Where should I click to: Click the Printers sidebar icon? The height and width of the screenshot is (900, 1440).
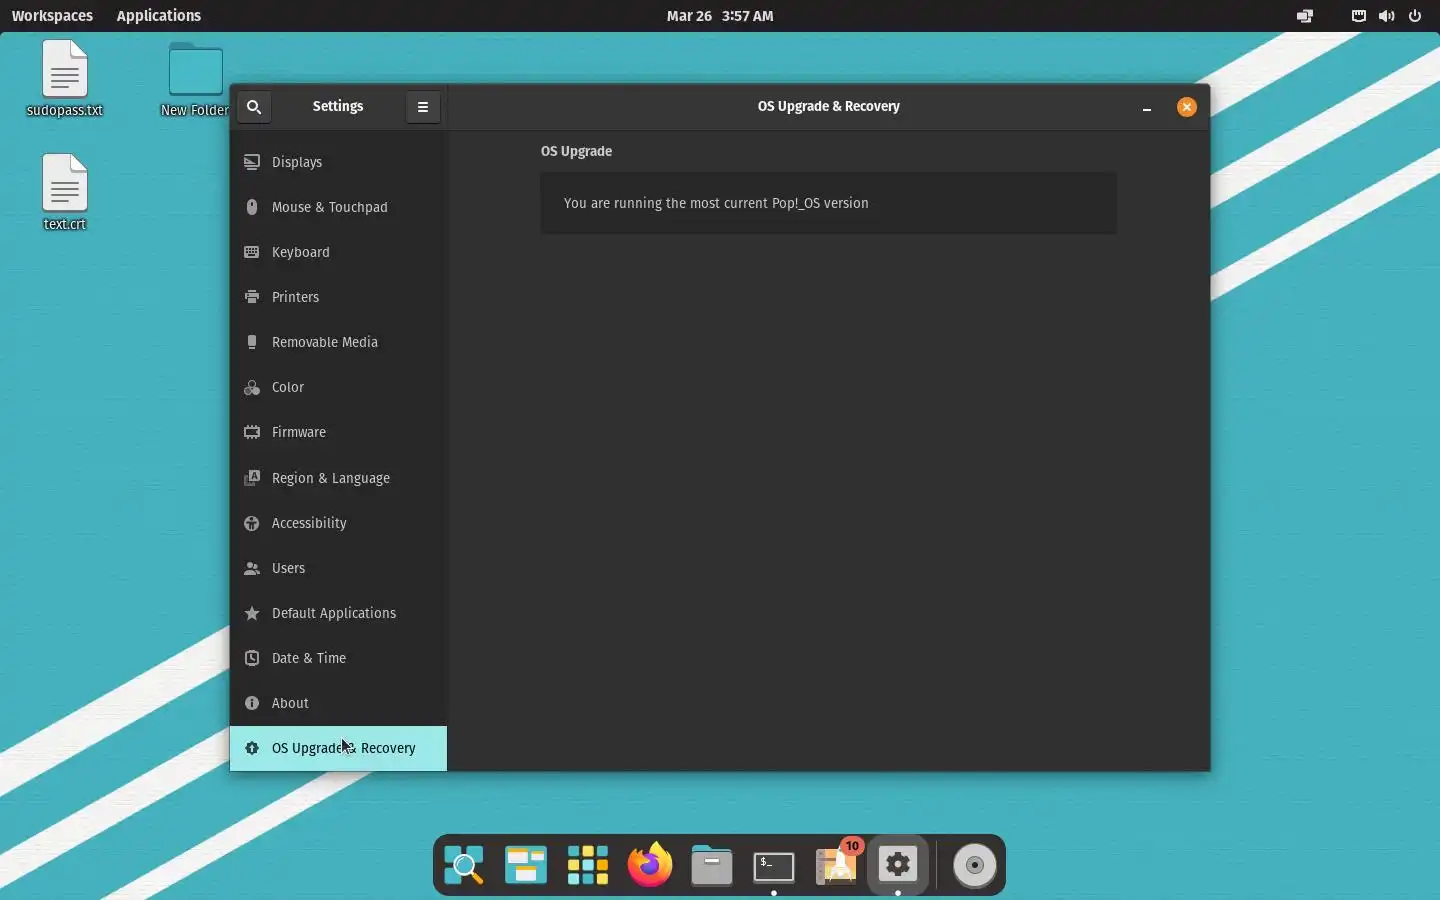252,297
